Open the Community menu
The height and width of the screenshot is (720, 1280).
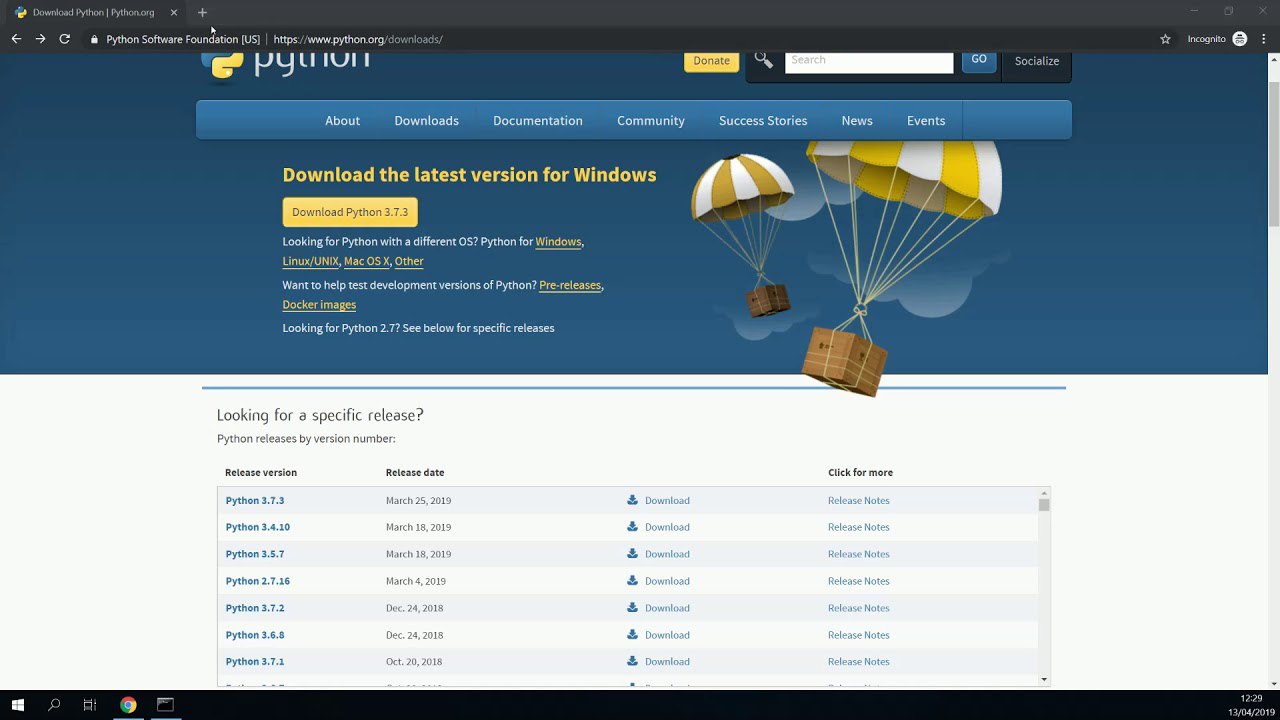point(651,120)
